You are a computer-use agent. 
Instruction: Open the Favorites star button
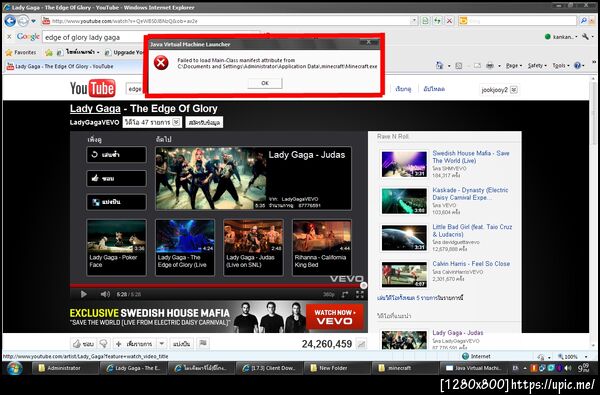coord(21,52)
